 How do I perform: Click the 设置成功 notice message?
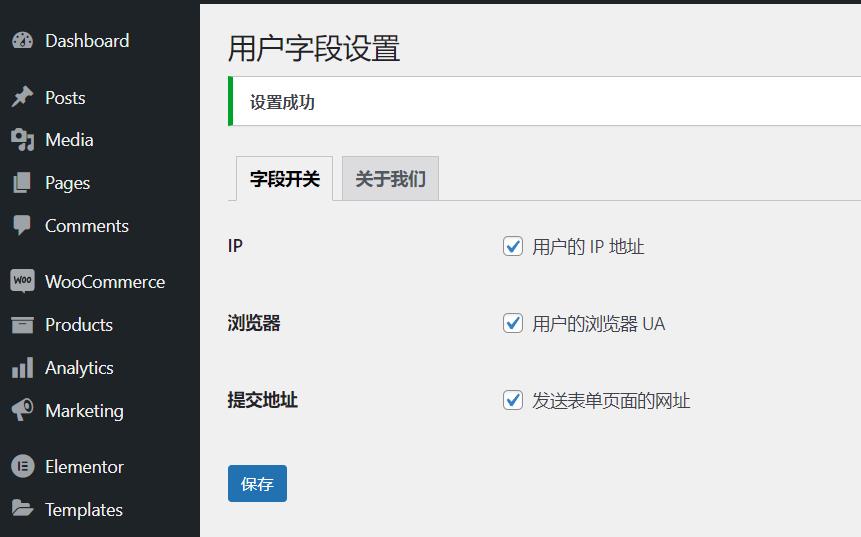[282, 102]
